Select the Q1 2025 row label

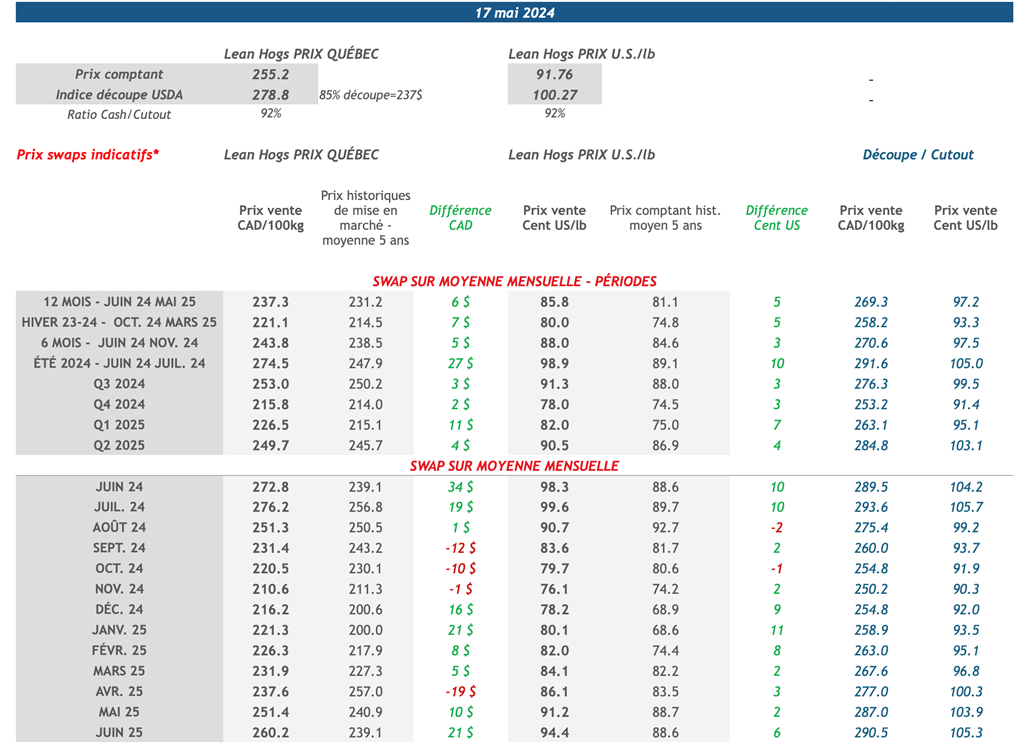[x=119, y=425]
